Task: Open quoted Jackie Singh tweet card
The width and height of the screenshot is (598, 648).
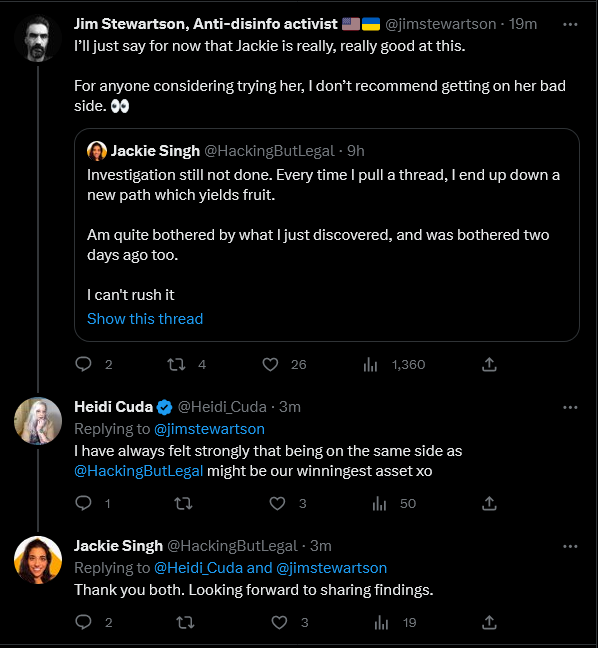Action: click(327, 235)
